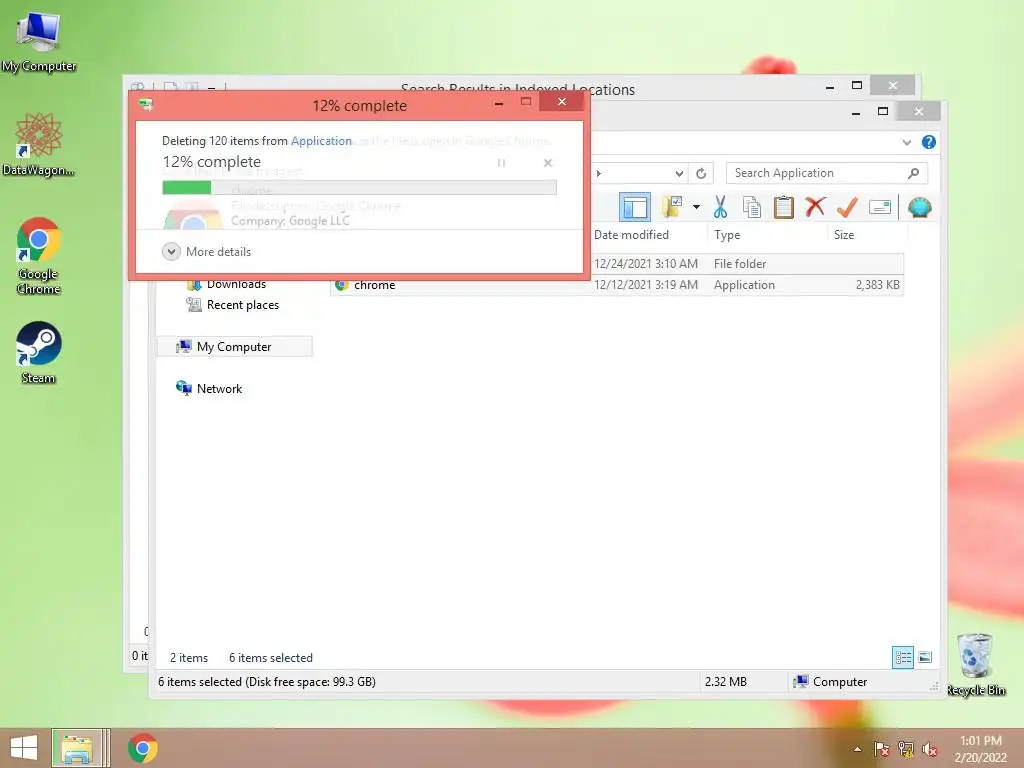The height and width of the screenshot is (768, 1024).
Task: Click the orange checkmark Properties icon
Action: (847, 208)
